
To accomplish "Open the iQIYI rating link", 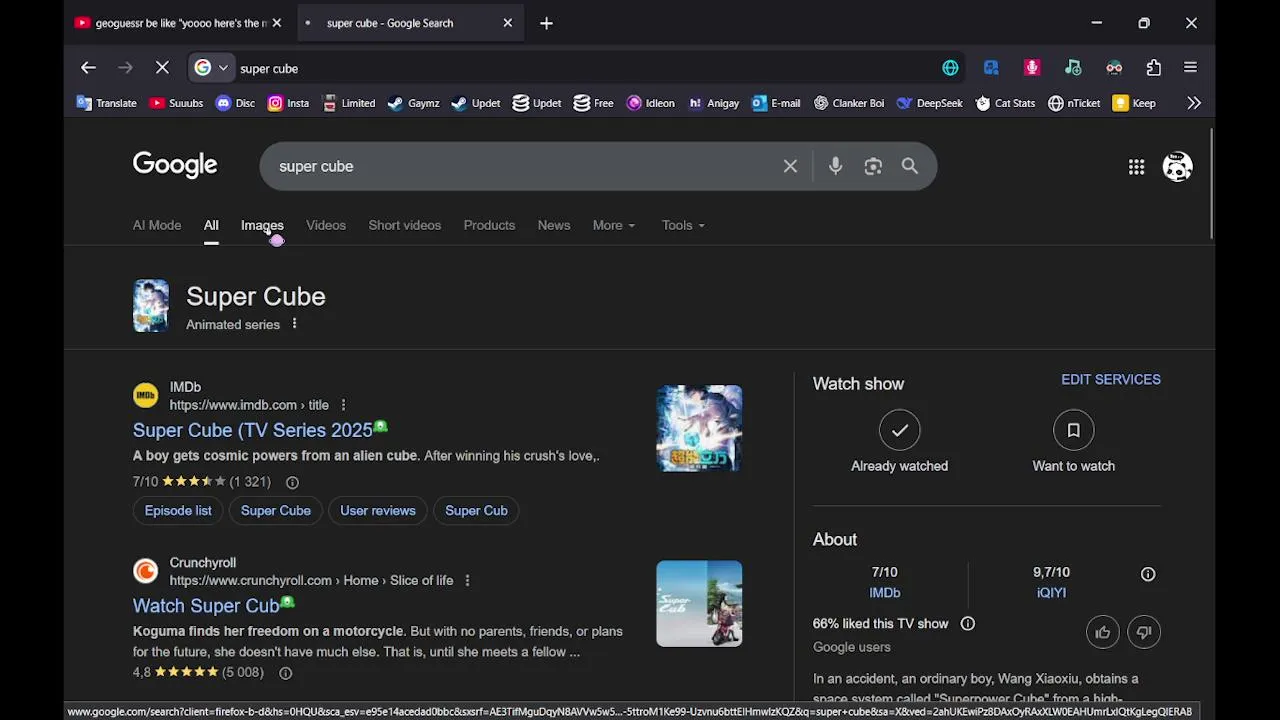I will [1051, 592].
